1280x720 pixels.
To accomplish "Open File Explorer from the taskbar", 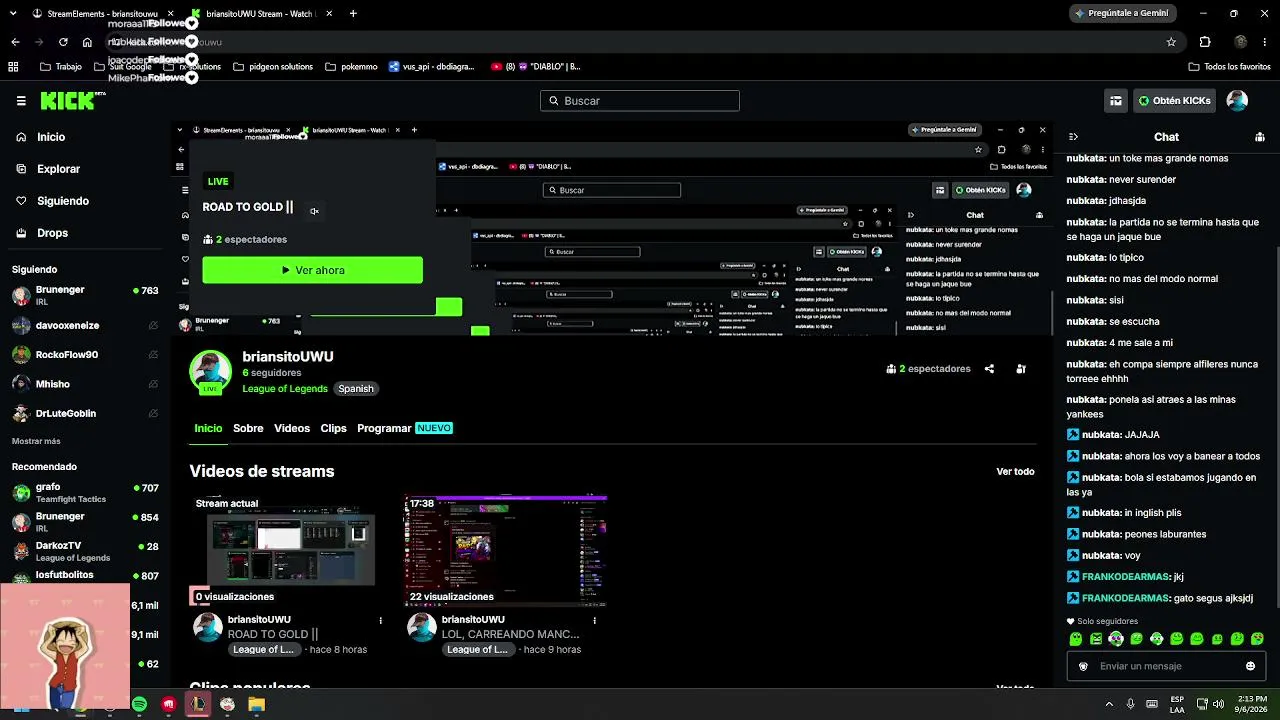I will click(257, 705).
